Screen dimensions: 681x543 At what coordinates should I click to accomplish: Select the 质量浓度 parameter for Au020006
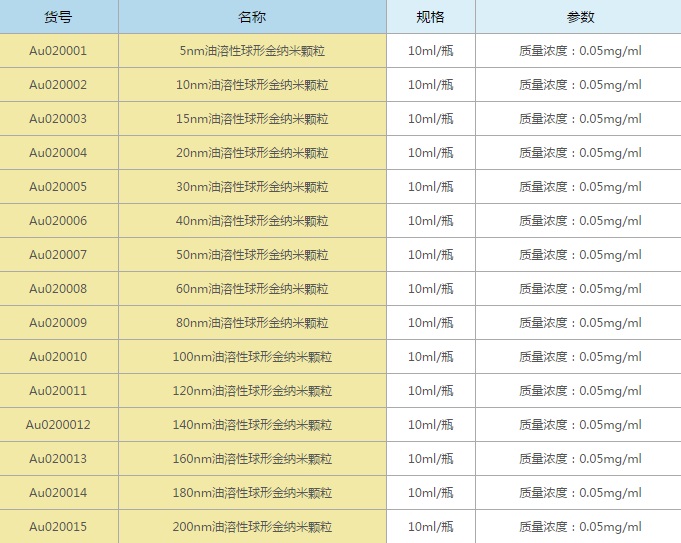(x=580, y=221)
